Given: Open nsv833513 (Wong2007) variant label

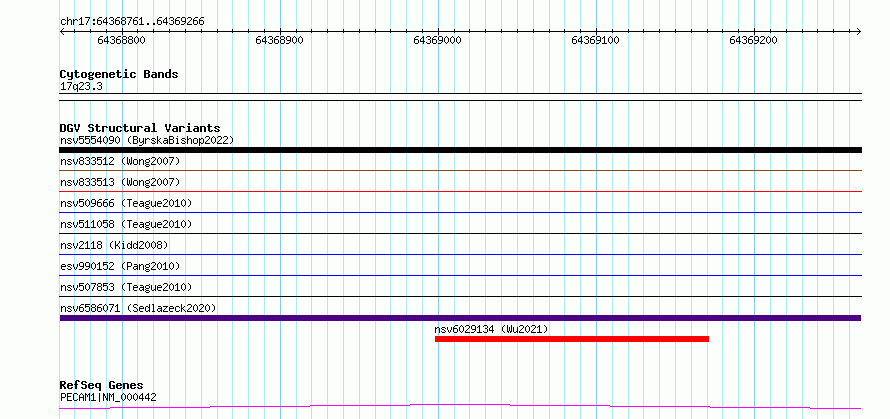Looking at the screenshot, I should pyautogui.click(x=120, y=182).
